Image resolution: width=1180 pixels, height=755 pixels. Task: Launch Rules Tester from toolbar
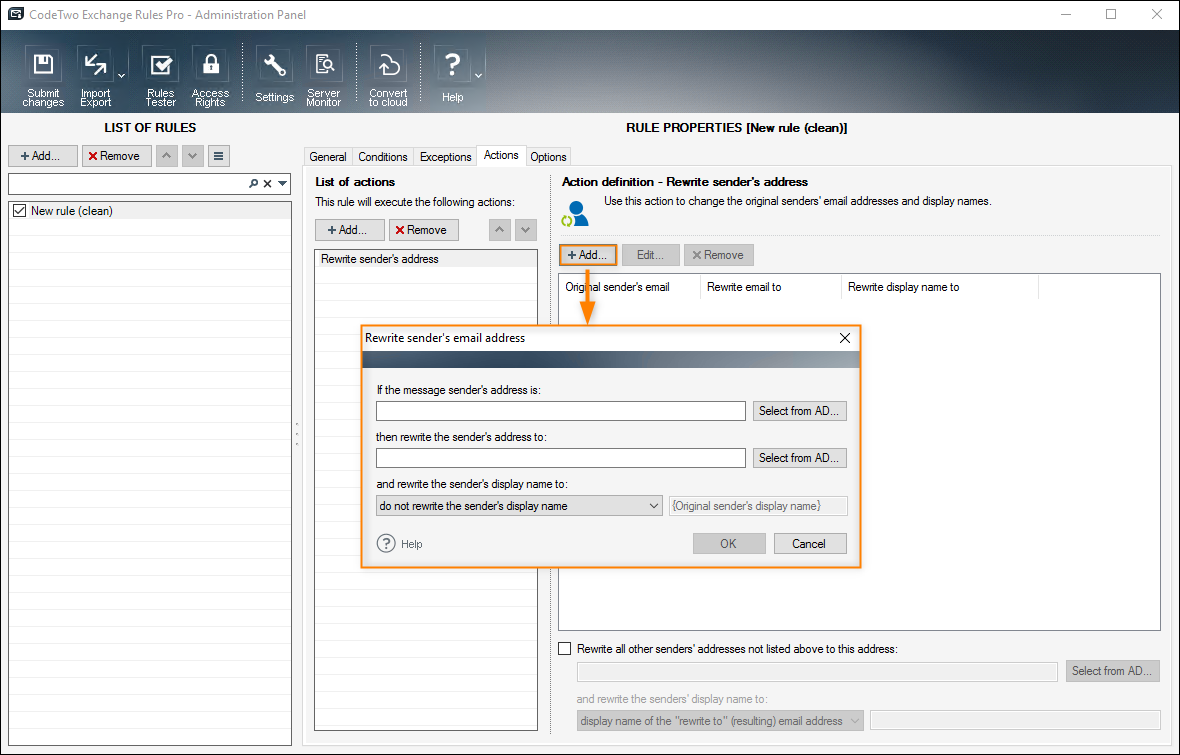160,76
